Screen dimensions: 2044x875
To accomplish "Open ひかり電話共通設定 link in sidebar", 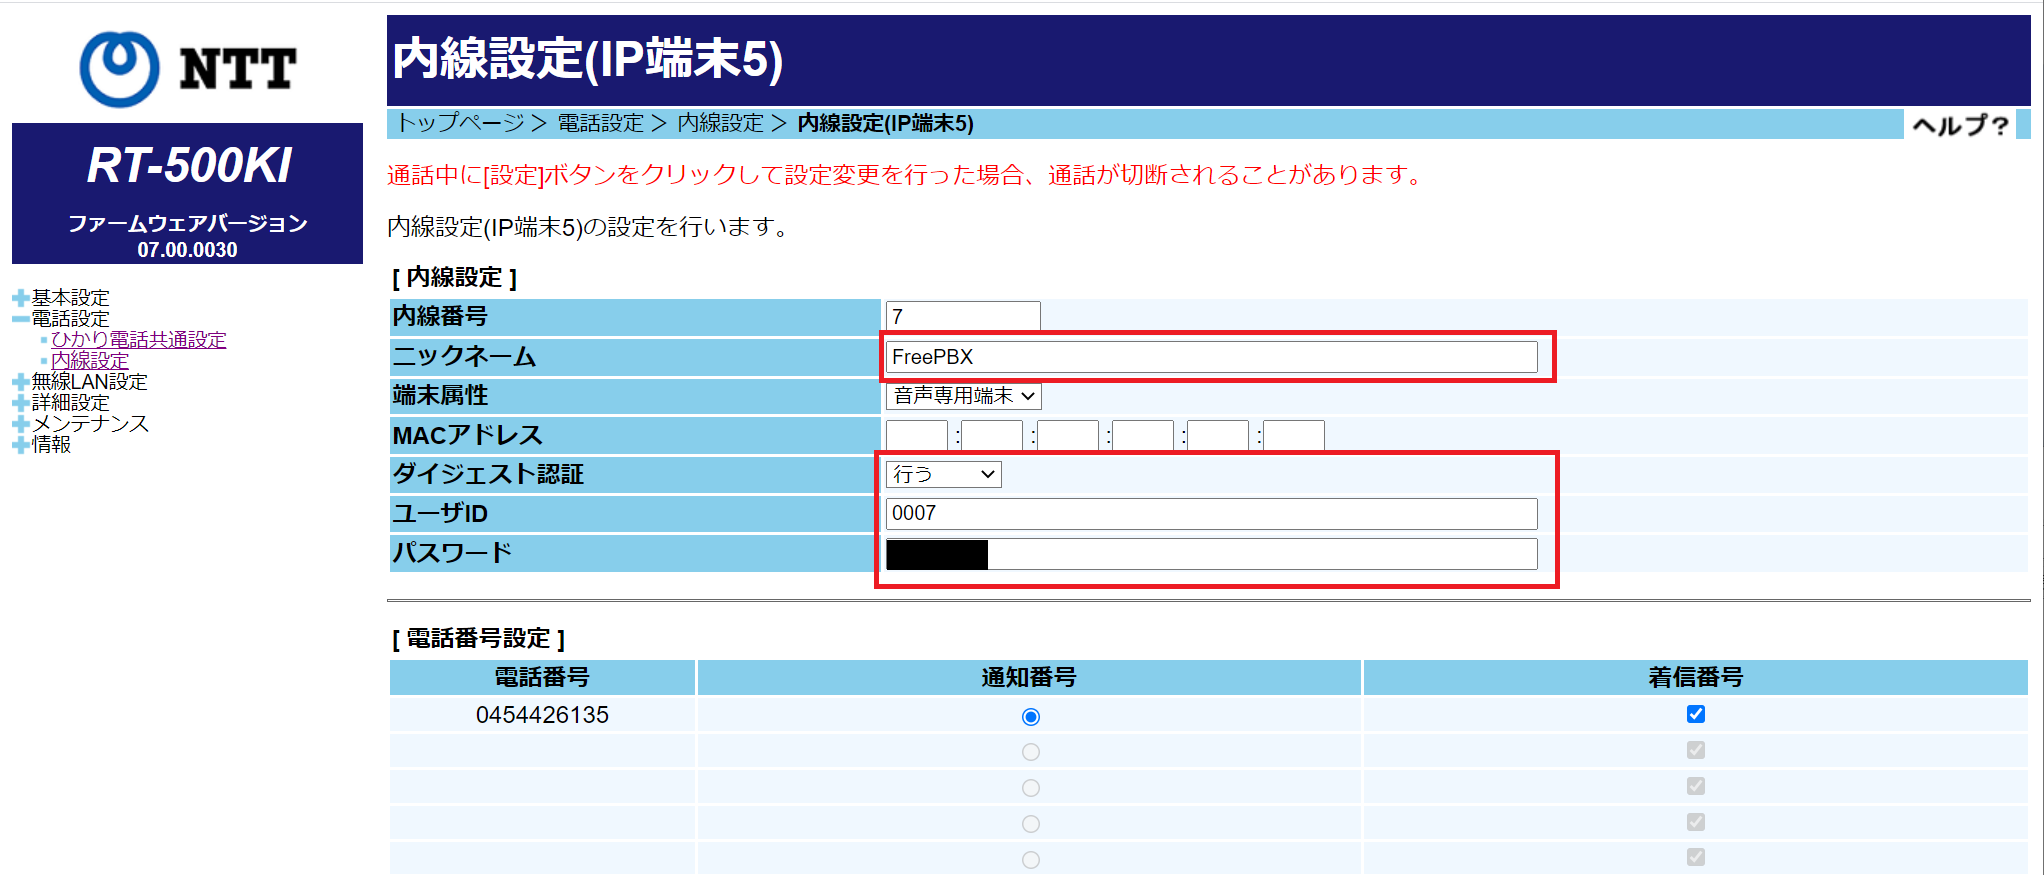I will (138, 340).
